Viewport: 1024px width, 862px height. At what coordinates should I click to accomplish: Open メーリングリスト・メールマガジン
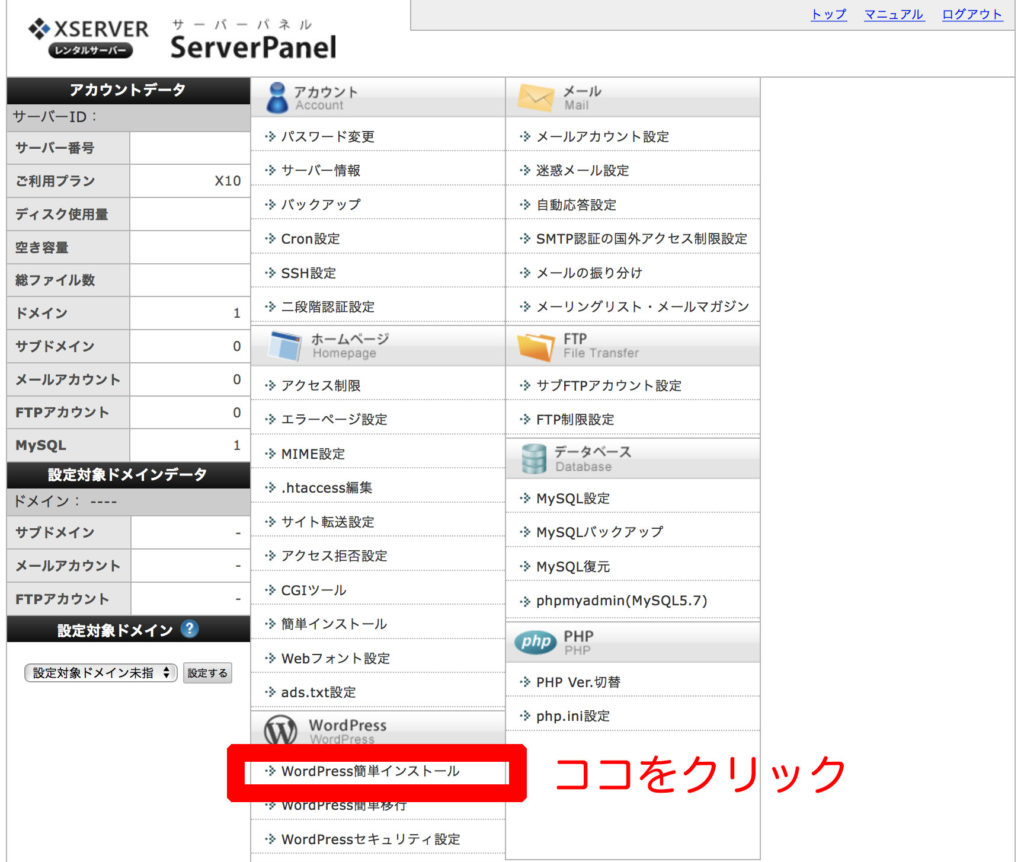click(x=642, y=307)
